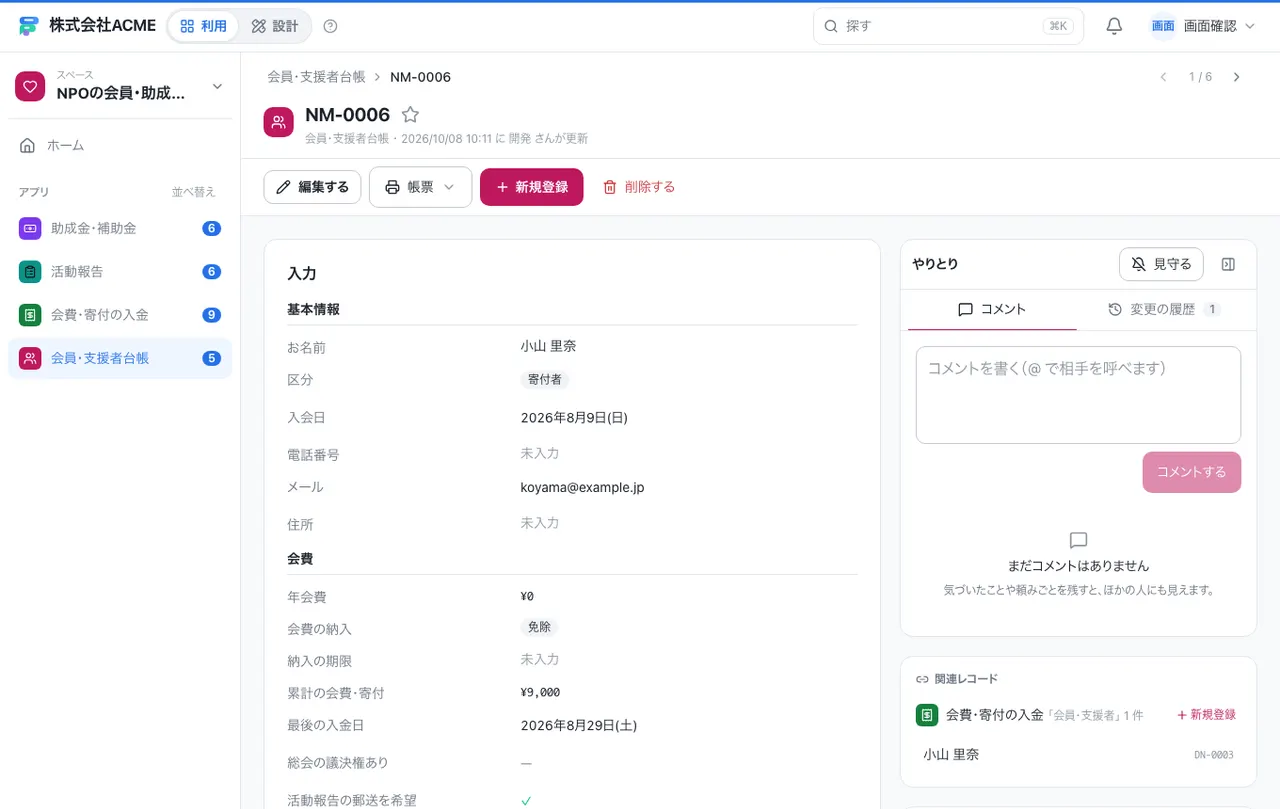This screenshot has width=1280, height=809.
Task: Click the 寄付者 category tag
Action: click(x=545, y=380)
